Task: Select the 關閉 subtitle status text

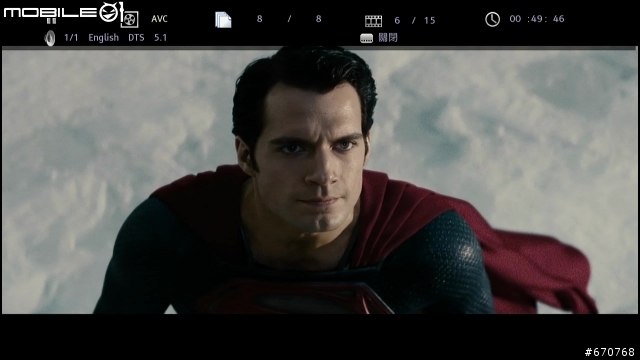Action: pyautogui.click(x=388, y=38)
